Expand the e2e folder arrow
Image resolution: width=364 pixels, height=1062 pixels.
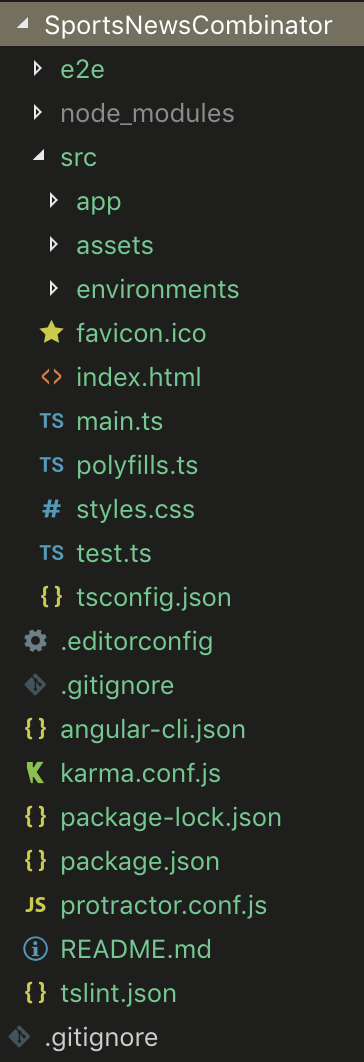(x=39, y=69)
